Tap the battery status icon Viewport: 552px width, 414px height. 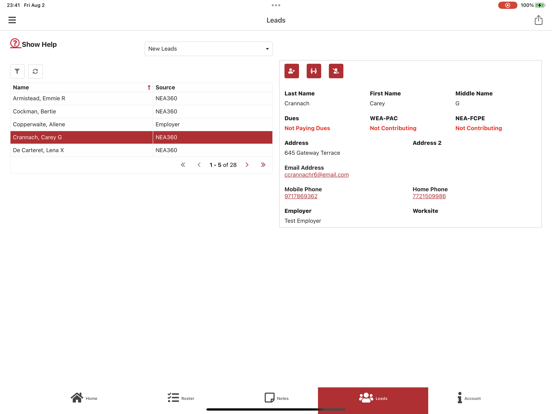540,5
